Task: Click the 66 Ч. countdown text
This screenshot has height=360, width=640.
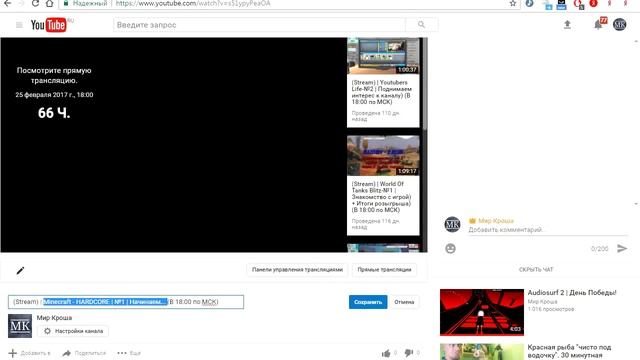Action: pos(54,113)
